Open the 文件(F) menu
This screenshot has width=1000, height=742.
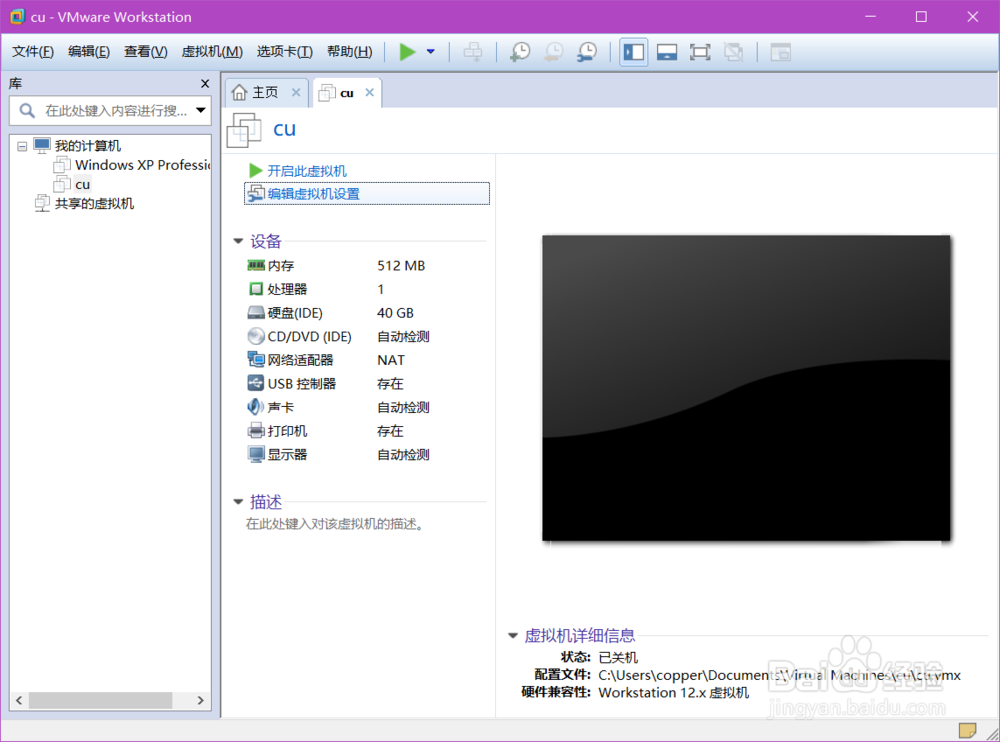coord(33,52)
